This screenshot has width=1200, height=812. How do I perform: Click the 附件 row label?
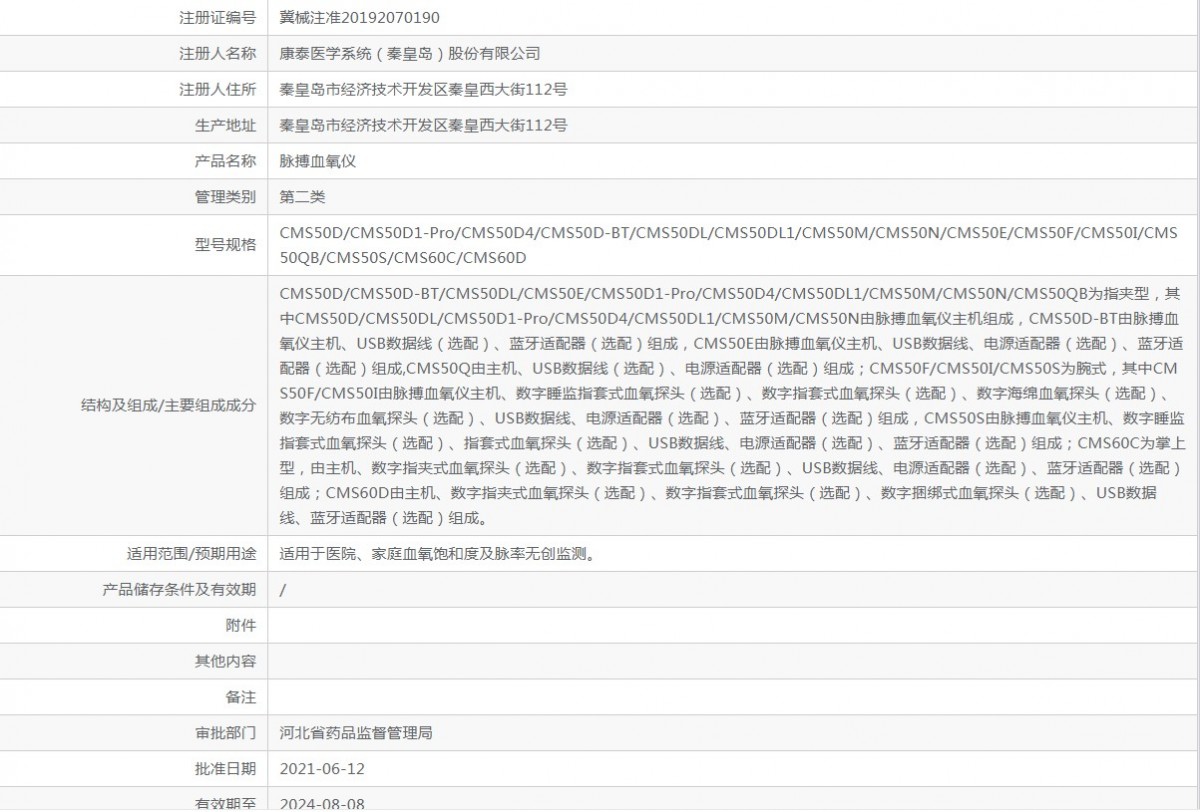click(x=241, y=625)
